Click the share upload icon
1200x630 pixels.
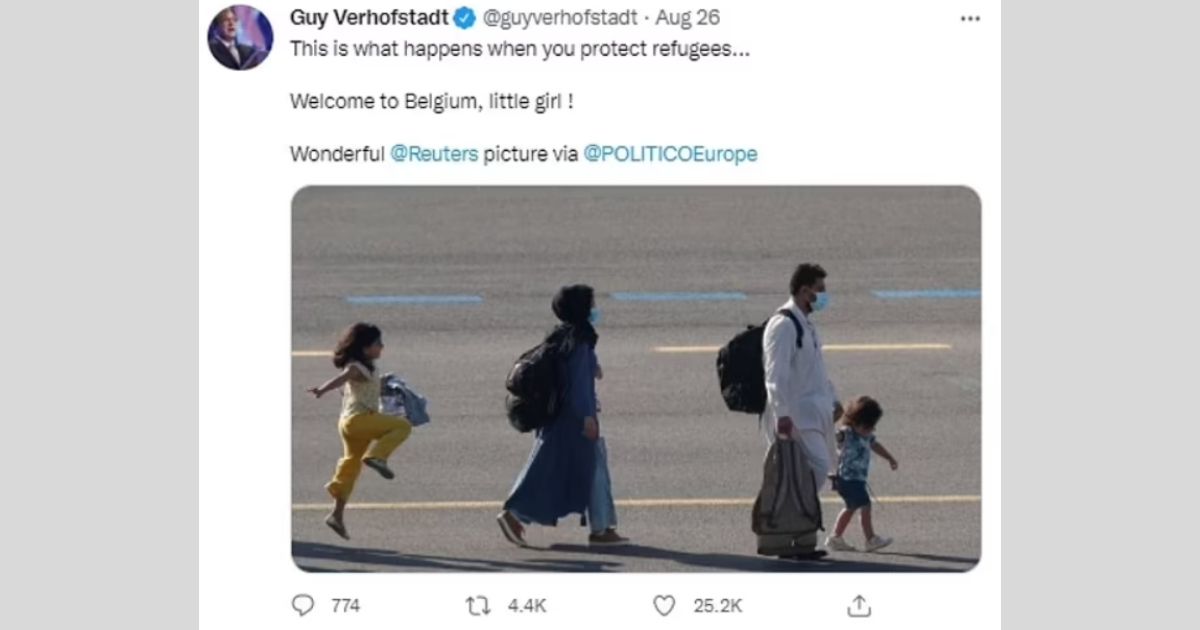point(859,605)
